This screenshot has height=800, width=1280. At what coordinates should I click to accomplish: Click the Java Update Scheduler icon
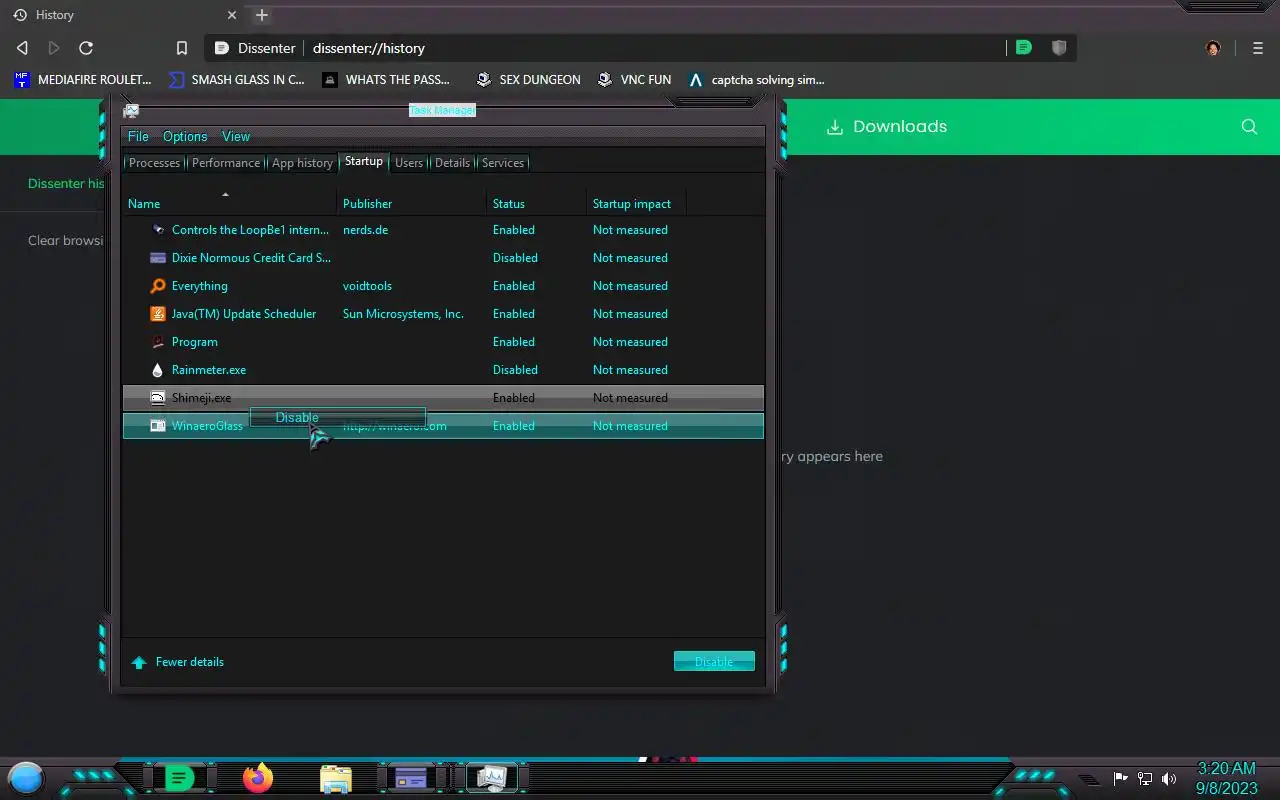pyautogui.click(x=158, y=314)
